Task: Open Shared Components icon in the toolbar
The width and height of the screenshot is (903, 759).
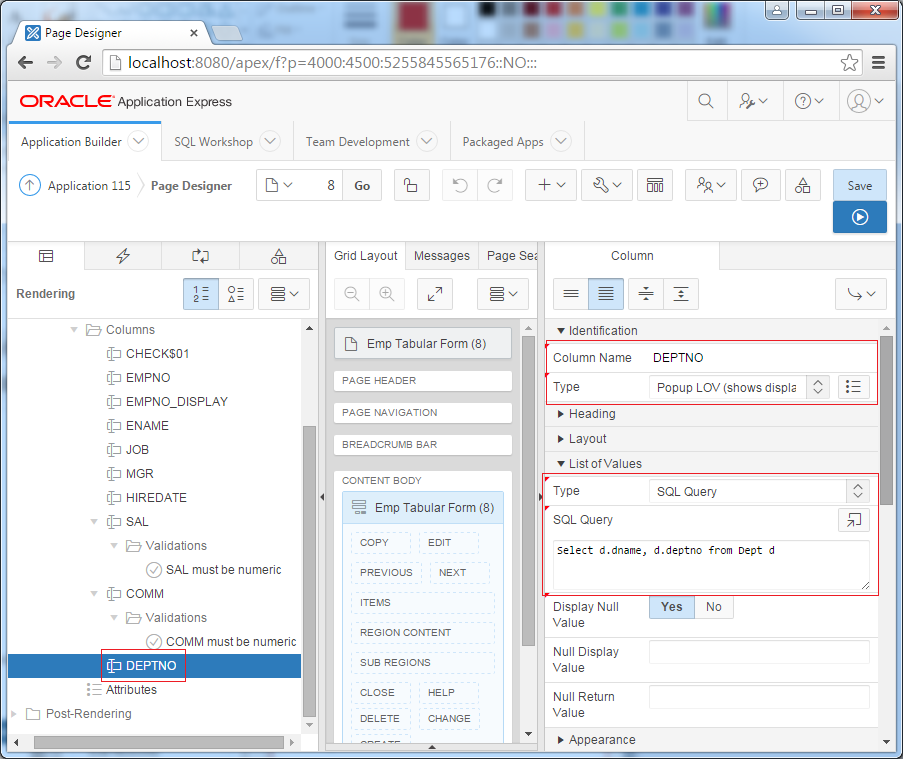Action: pos(802,185)
